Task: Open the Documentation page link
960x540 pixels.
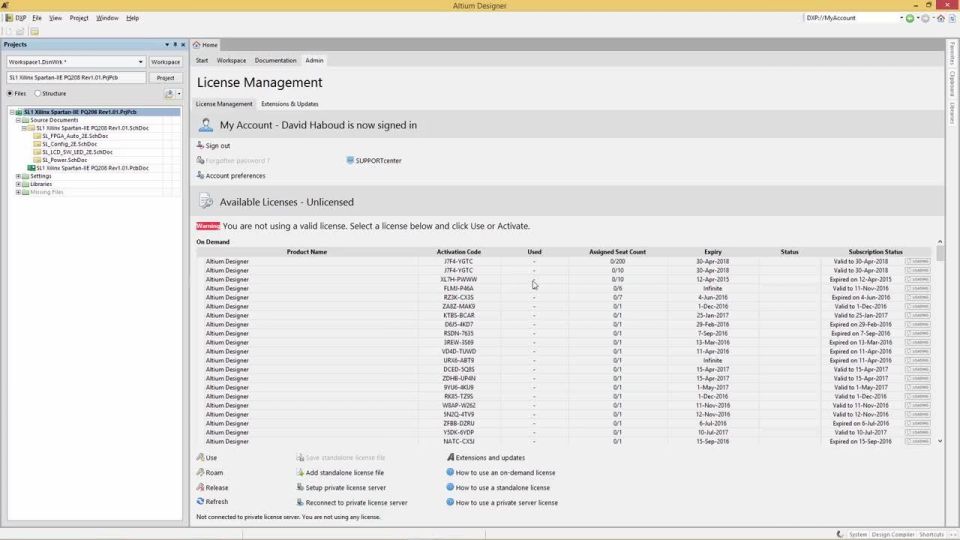Action: point(275,61)
